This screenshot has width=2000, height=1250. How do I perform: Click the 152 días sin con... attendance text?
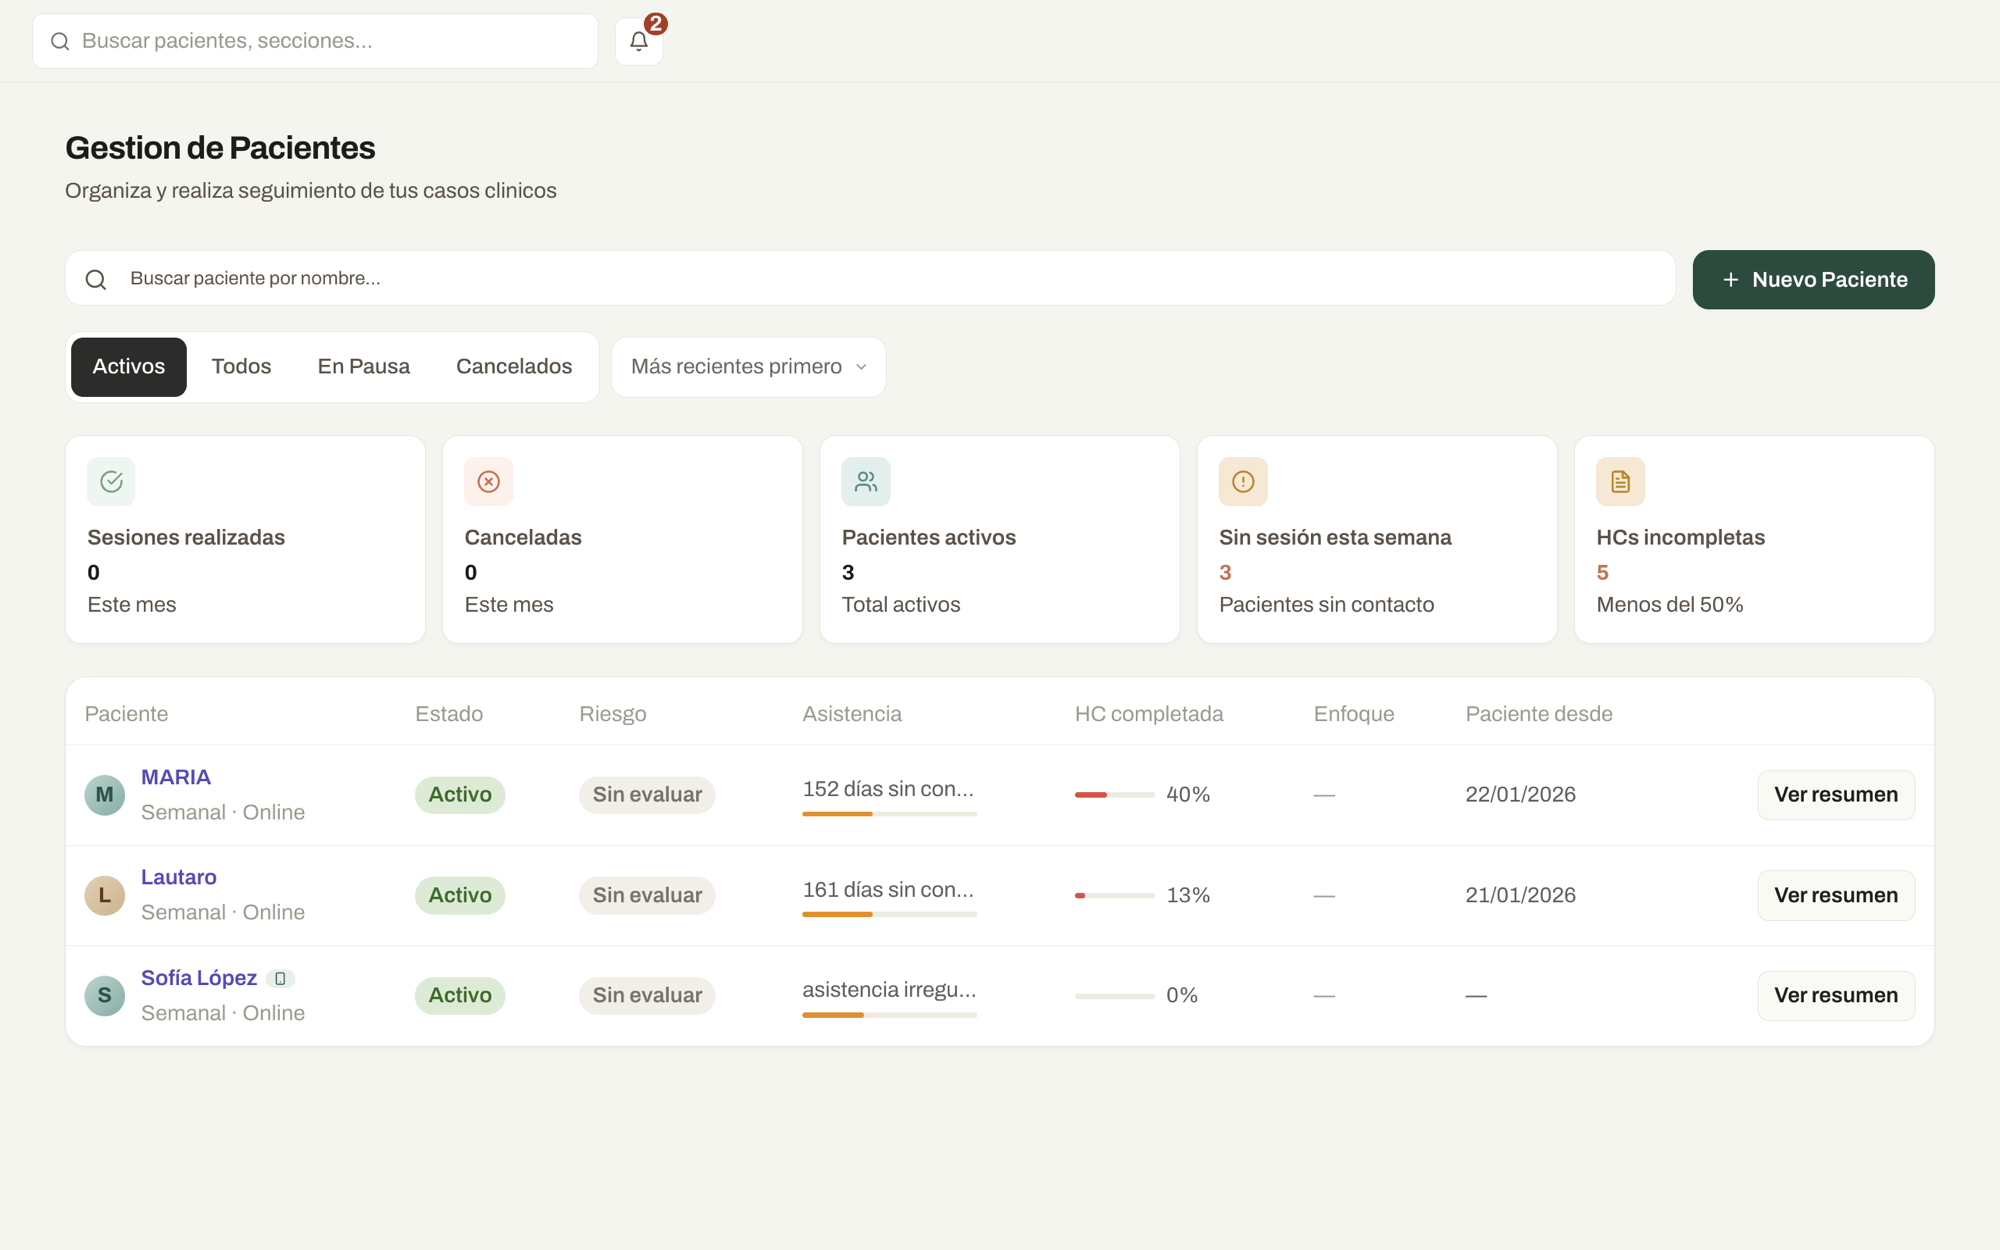click(x=888, y=789)
